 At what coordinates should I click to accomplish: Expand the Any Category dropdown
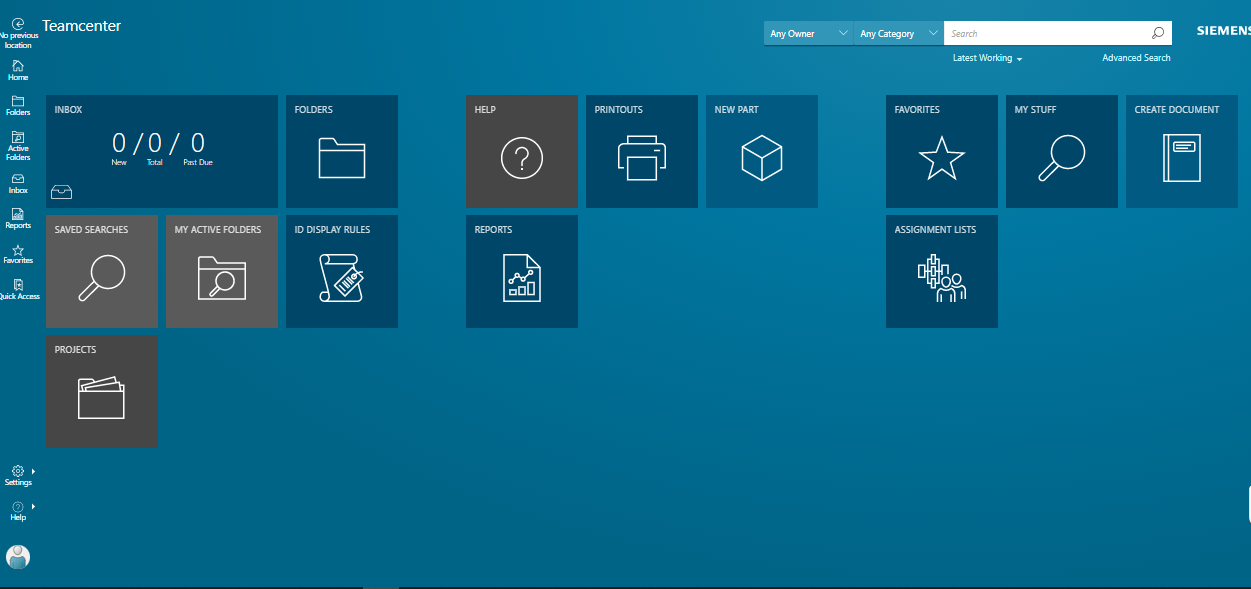click(x=897, y=33)
